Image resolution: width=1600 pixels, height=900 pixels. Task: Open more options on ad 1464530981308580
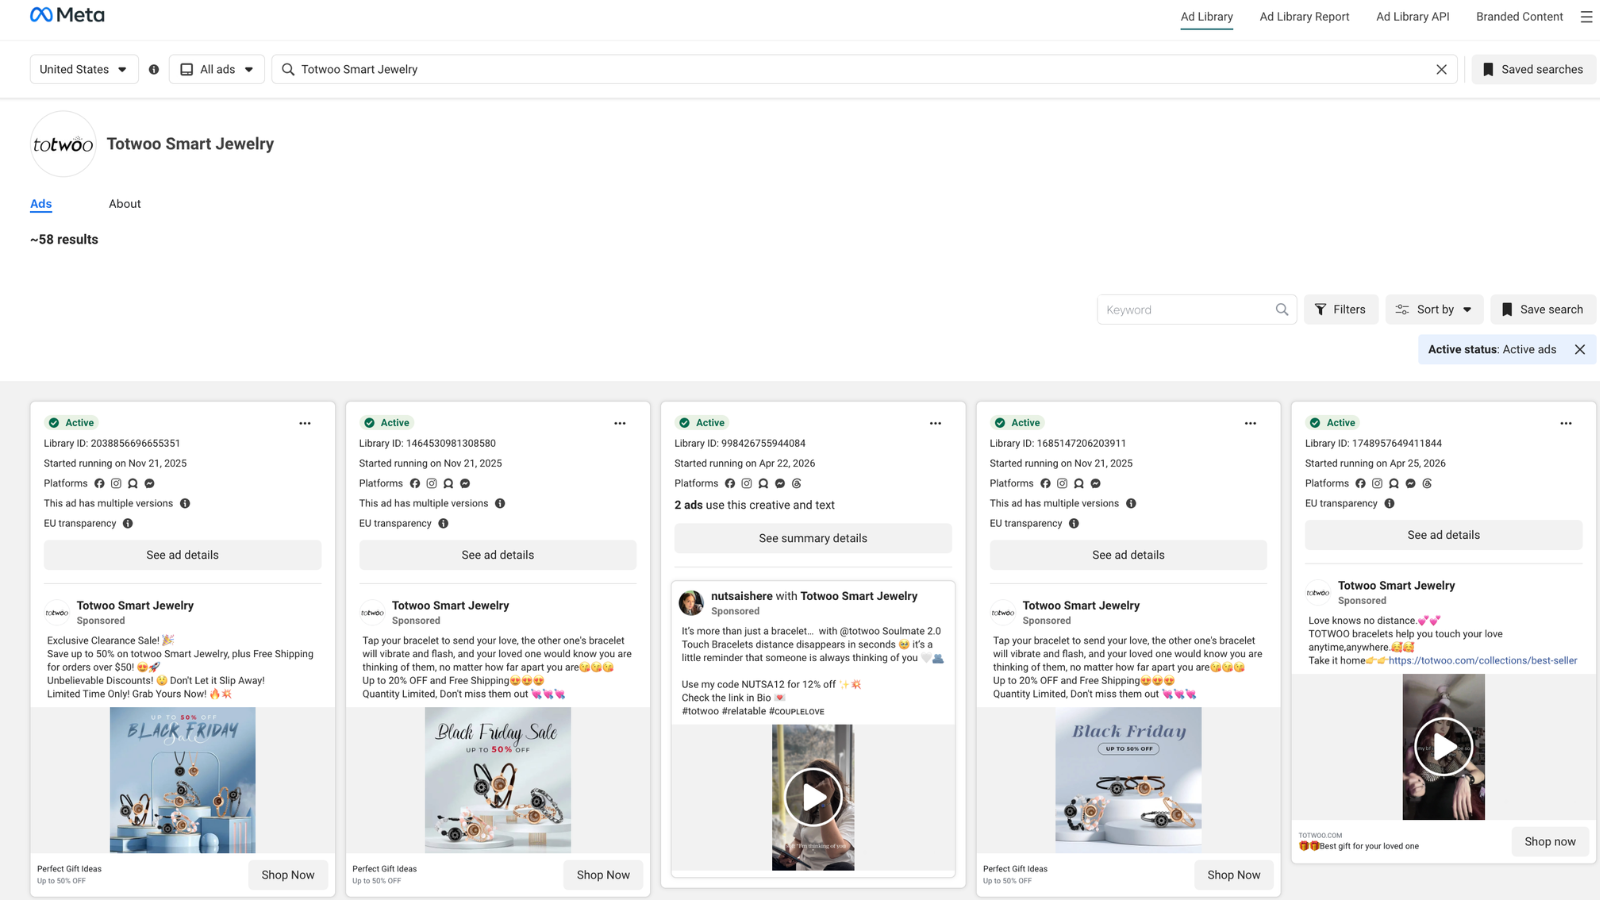coord(620,423)
